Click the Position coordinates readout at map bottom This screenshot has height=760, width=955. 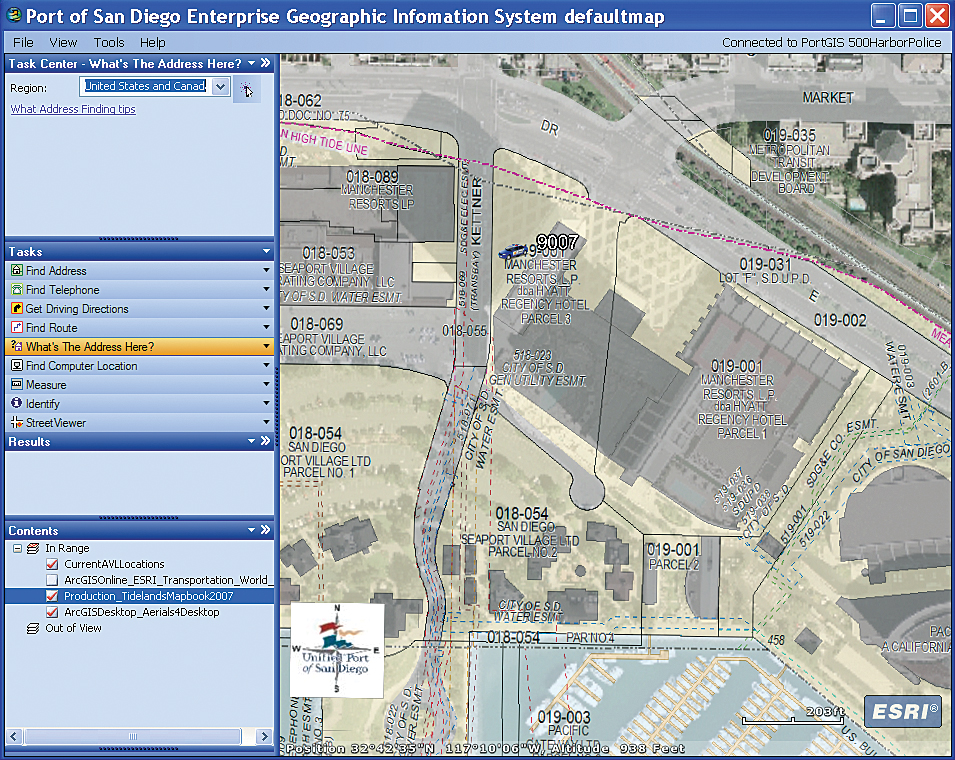click(485, 748)
